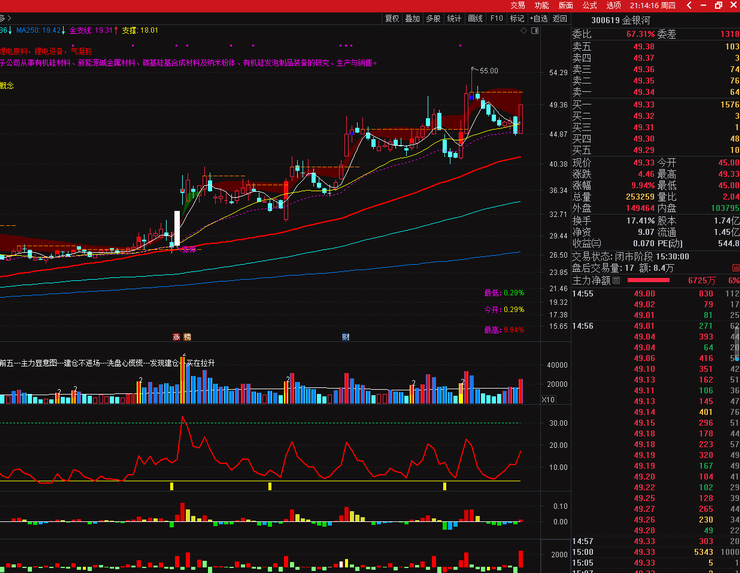
Task: Click the yellow signal marker under oscillator
Action: (x=171, y=486)
